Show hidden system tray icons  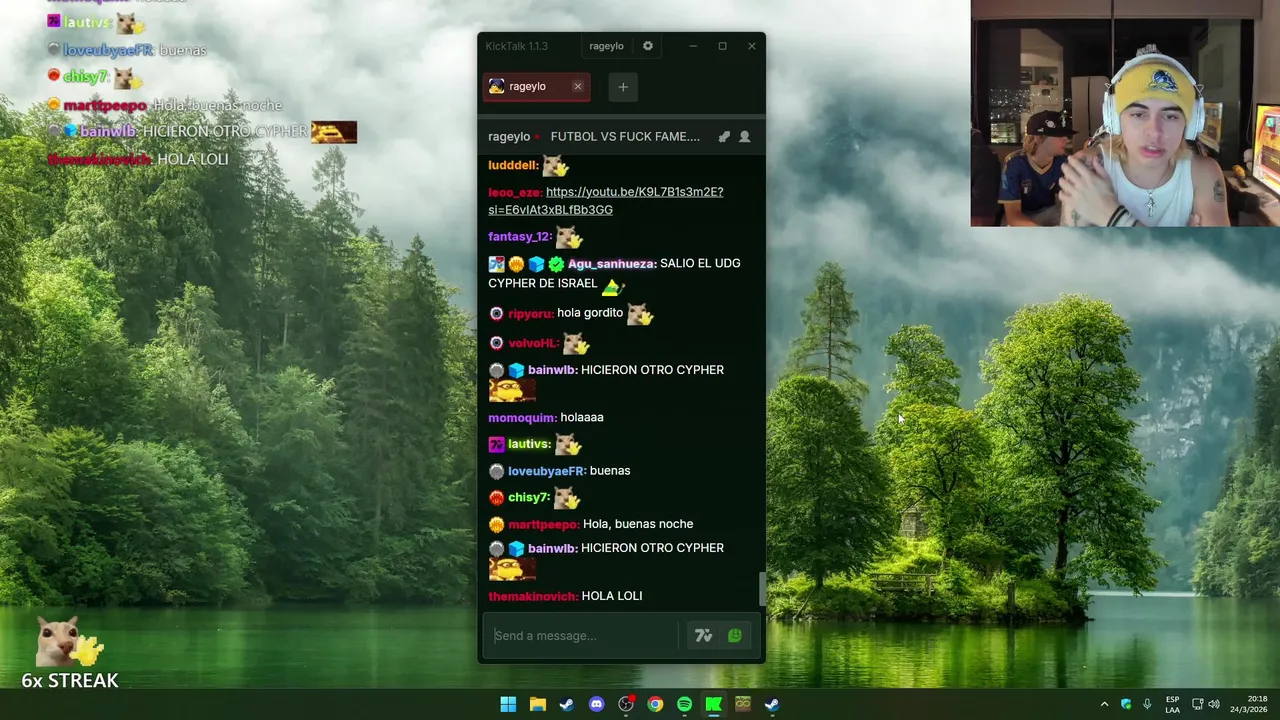pos(1104,704)
